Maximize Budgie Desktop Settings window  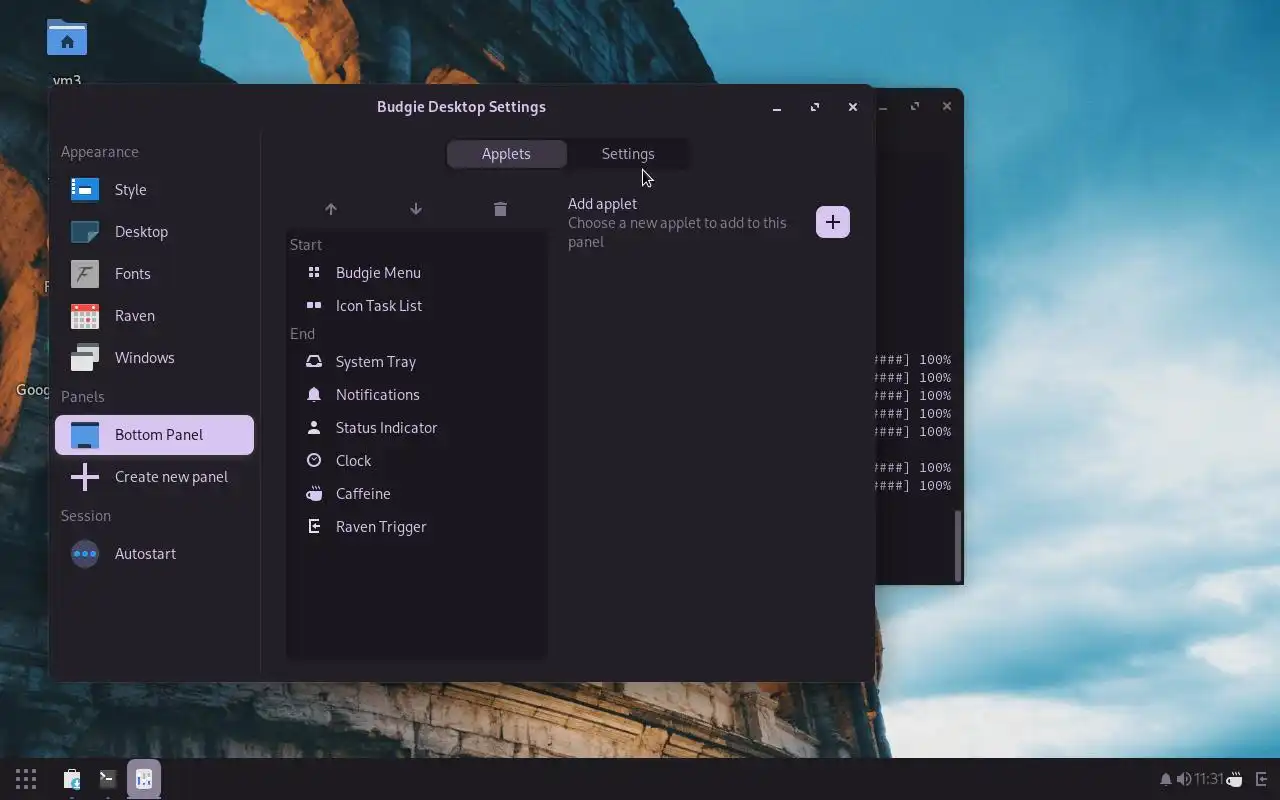[815, 107]
